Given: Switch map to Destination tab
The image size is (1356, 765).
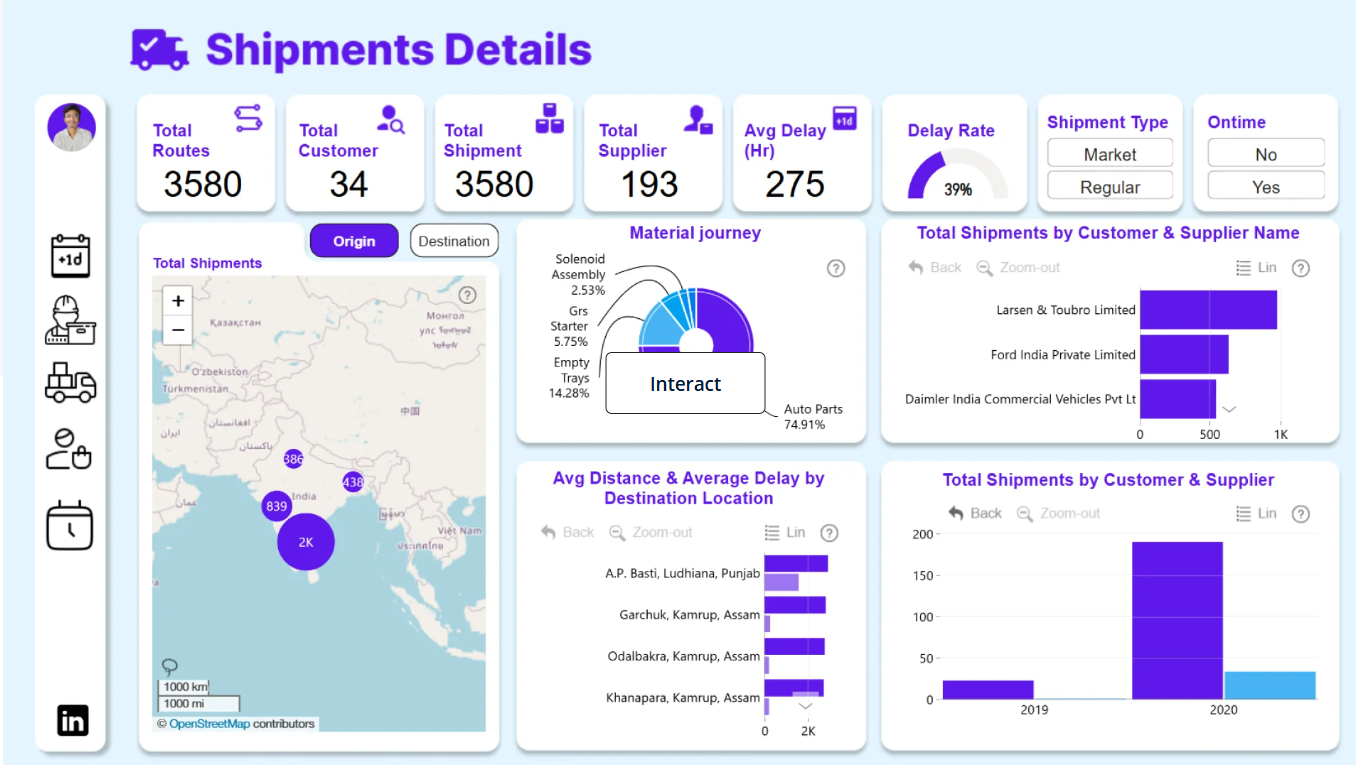Looking at the screenshot, I should coord(454,241).
